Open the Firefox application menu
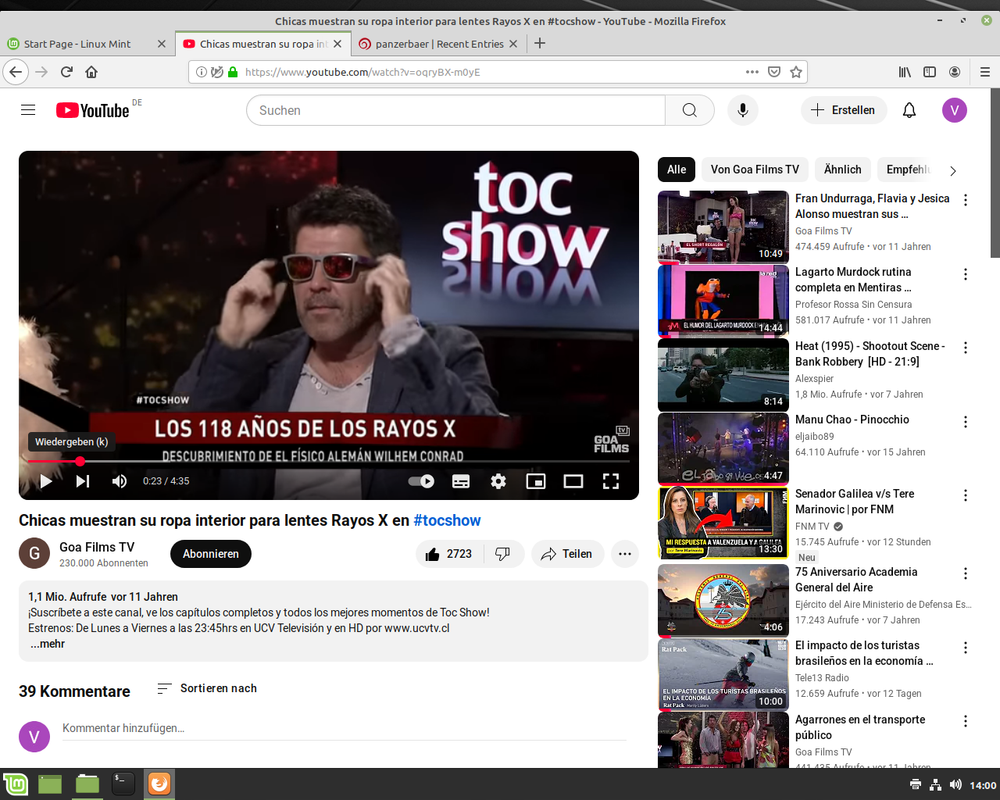The width and height of the screenshot is (1000, 800). (x=985, y=72)
